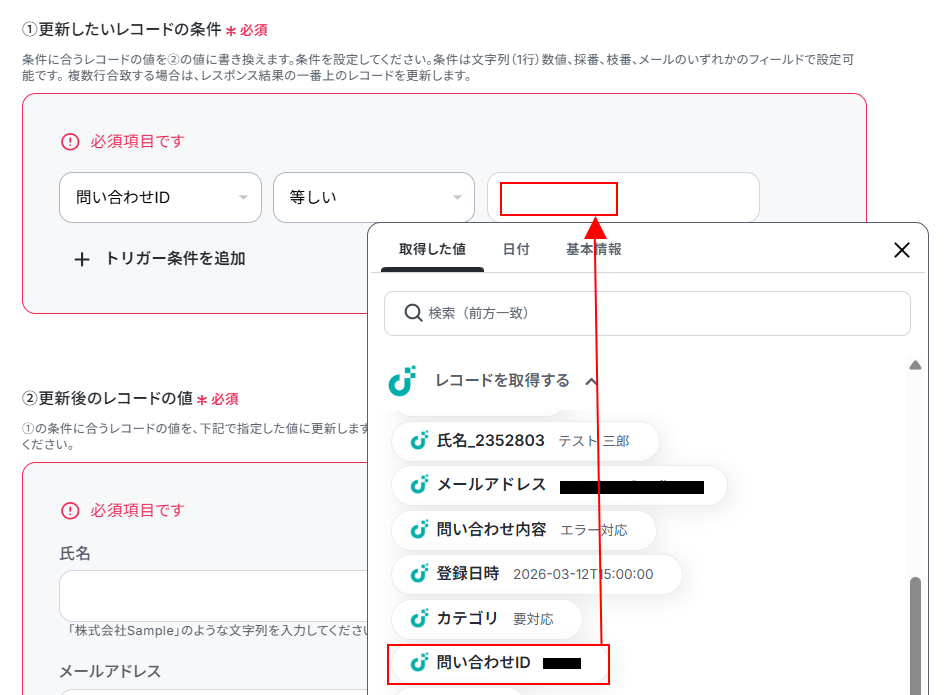Click the warning icon in section ①
Image resolution: width=951 pixels, height=695 pixels.
point(70,142)
